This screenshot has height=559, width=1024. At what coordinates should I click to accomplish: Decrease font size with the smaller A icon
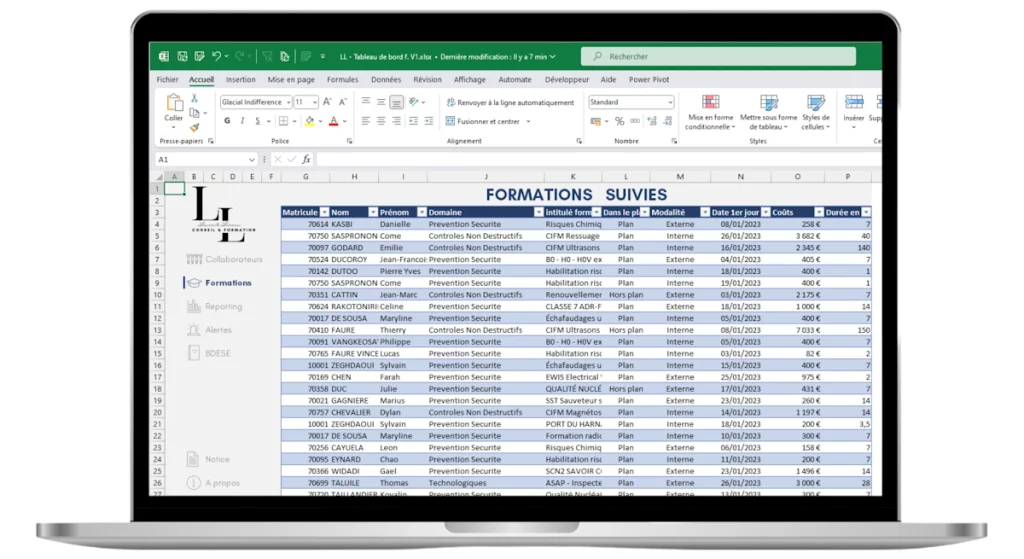(342, 102)
